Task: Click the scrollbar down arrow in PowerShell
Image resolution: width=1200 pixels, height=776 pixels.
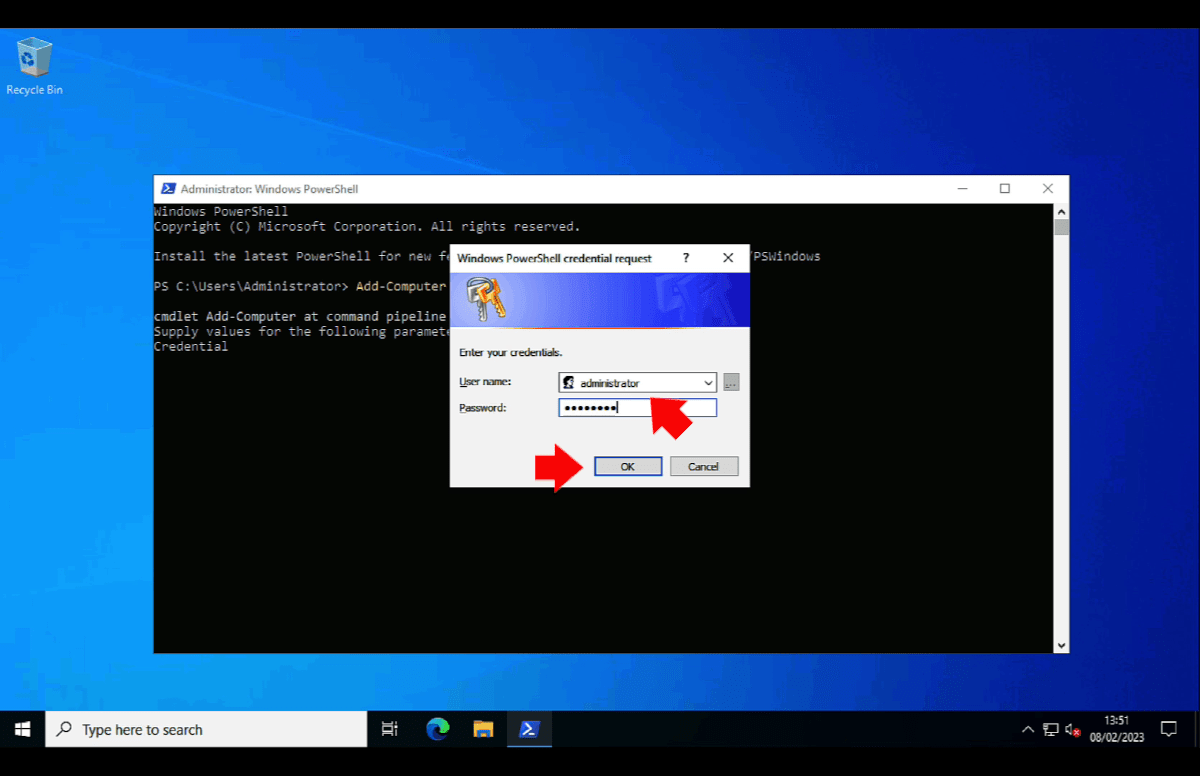Action: [1062, 645]
